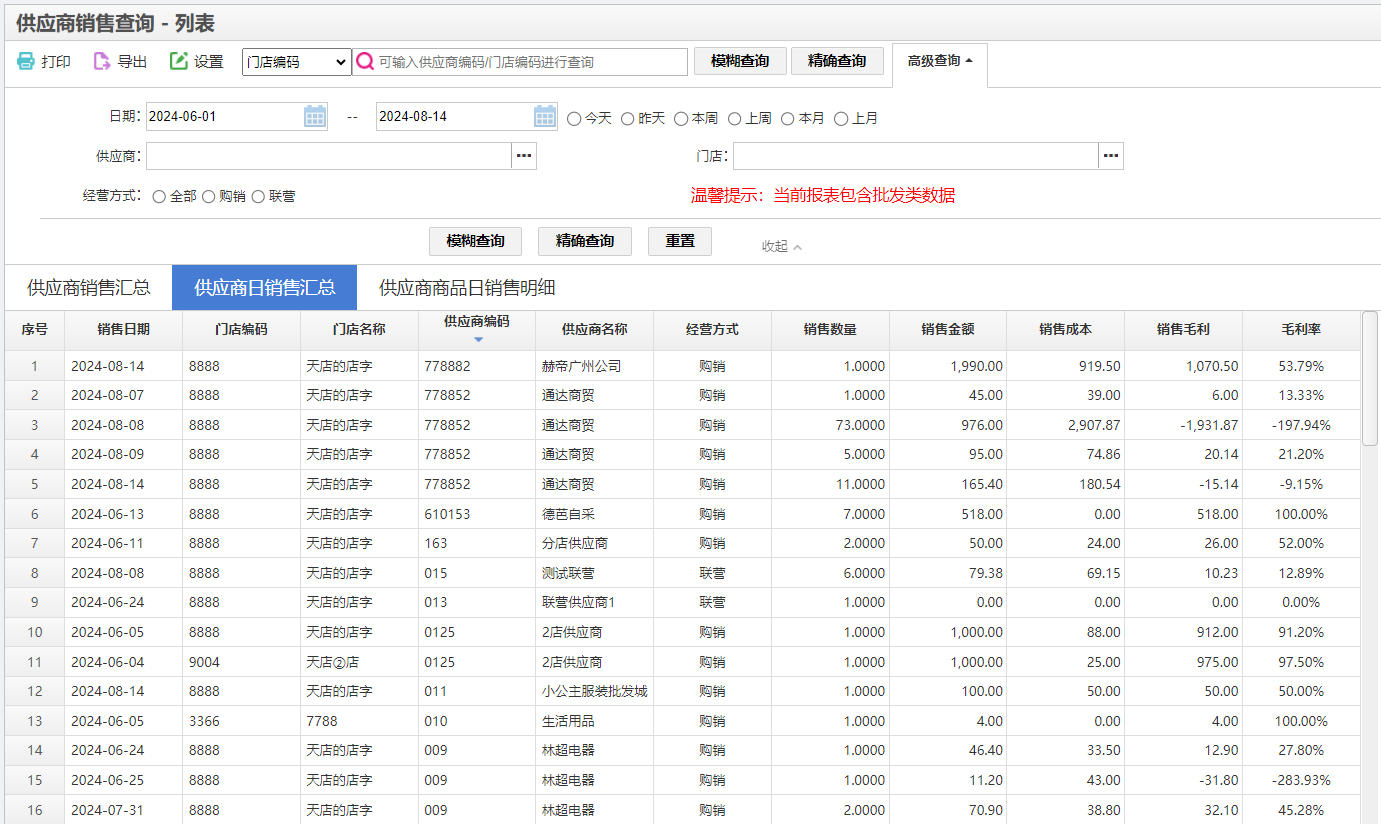Image resolution: width=1381 pixels, height=824 pixels.
Task: Click the 重置 reset button
Action: pos(680,241)
